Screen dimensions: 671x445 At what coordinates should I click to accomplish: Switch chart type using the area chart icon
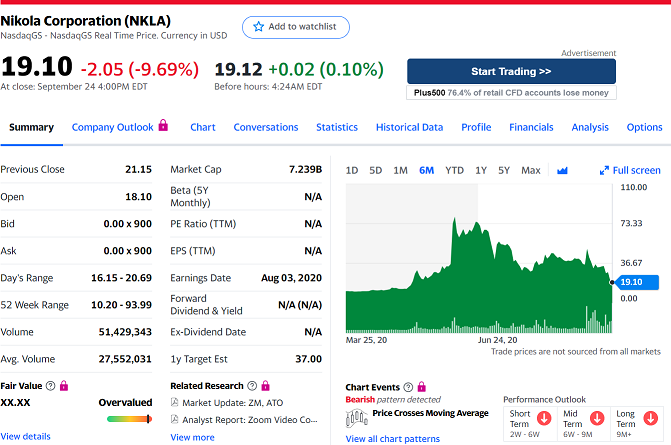click(x=562, y=171)
